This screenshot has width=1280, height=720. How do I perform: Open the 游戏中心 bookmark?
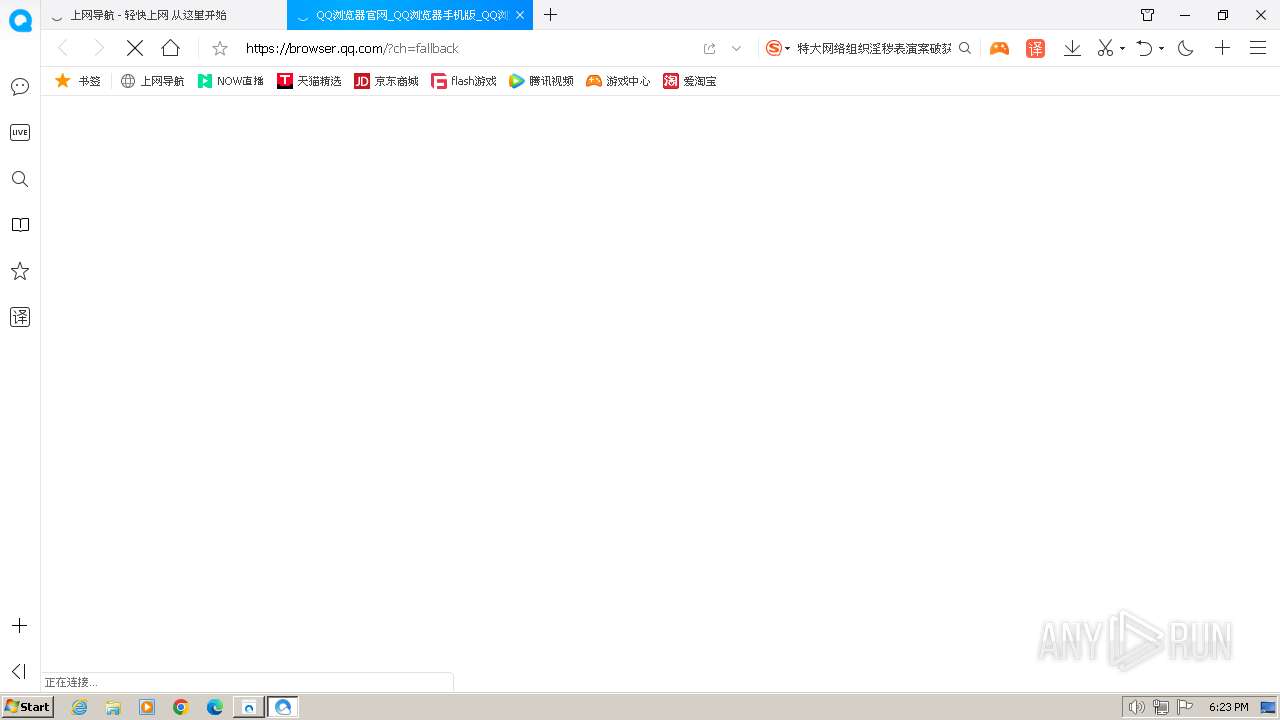pyautogui.click(x=618, y=81)
